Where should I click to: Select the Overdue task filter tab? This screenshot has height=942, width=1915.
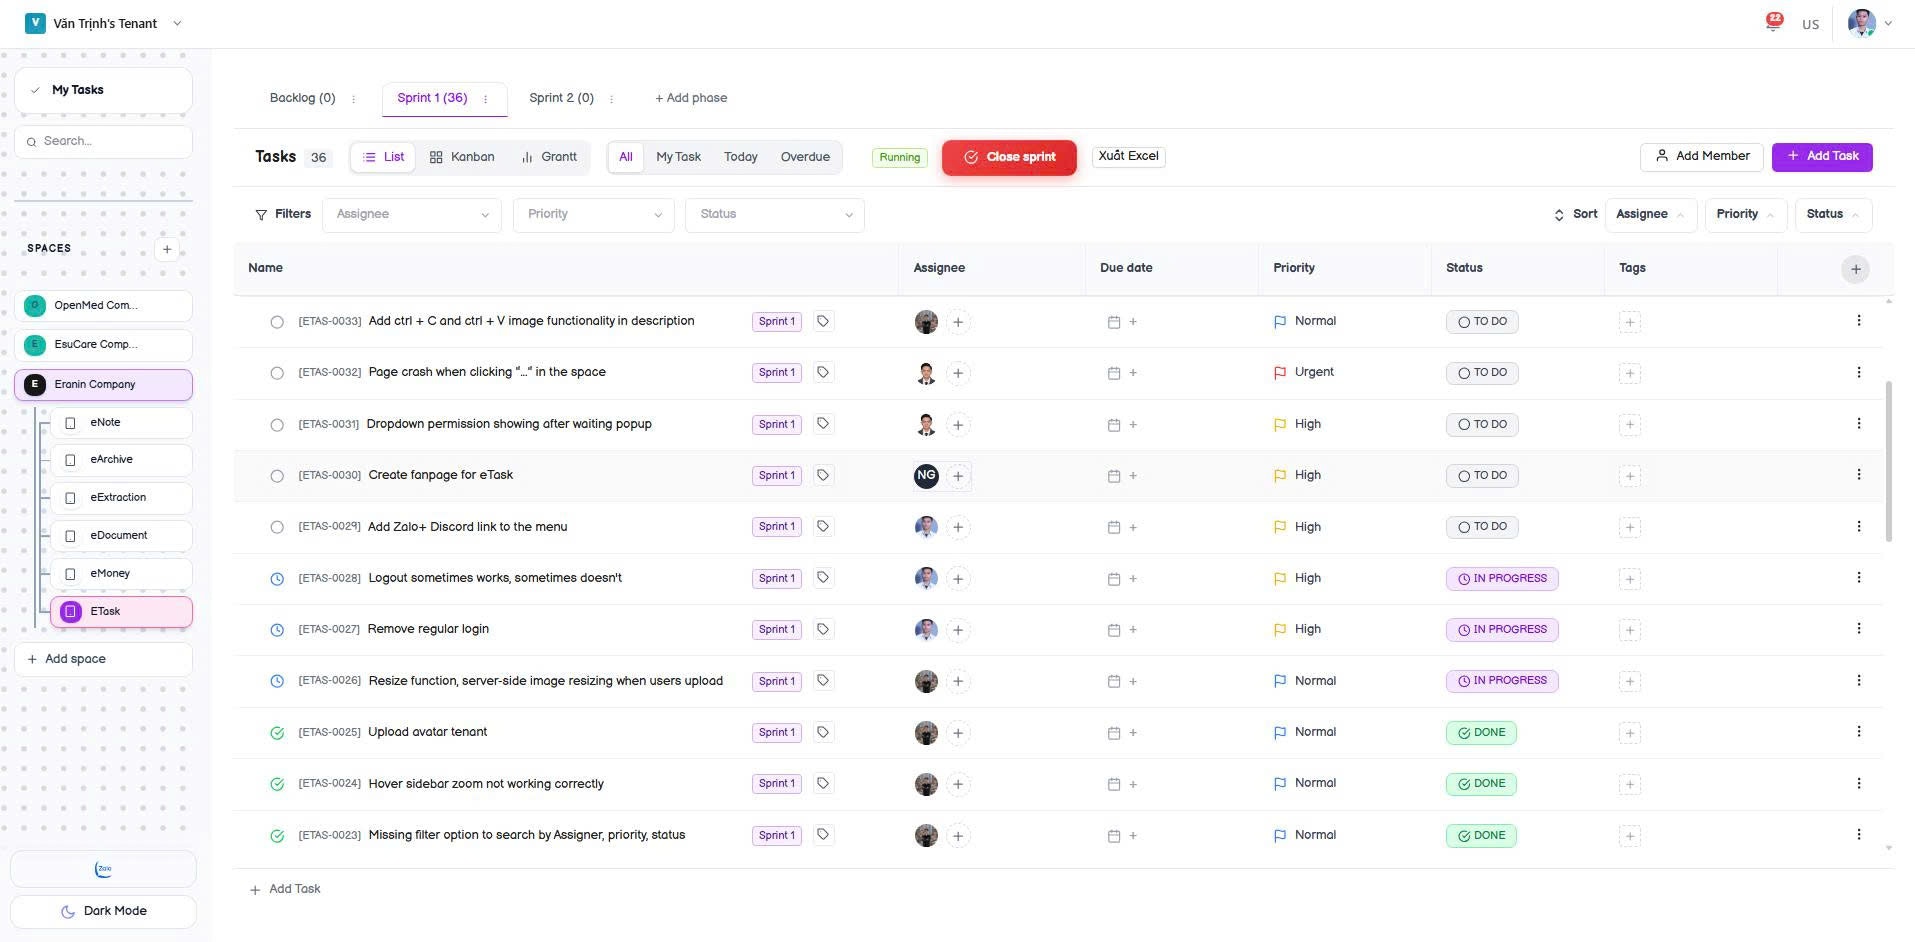[x=805, y=157]
